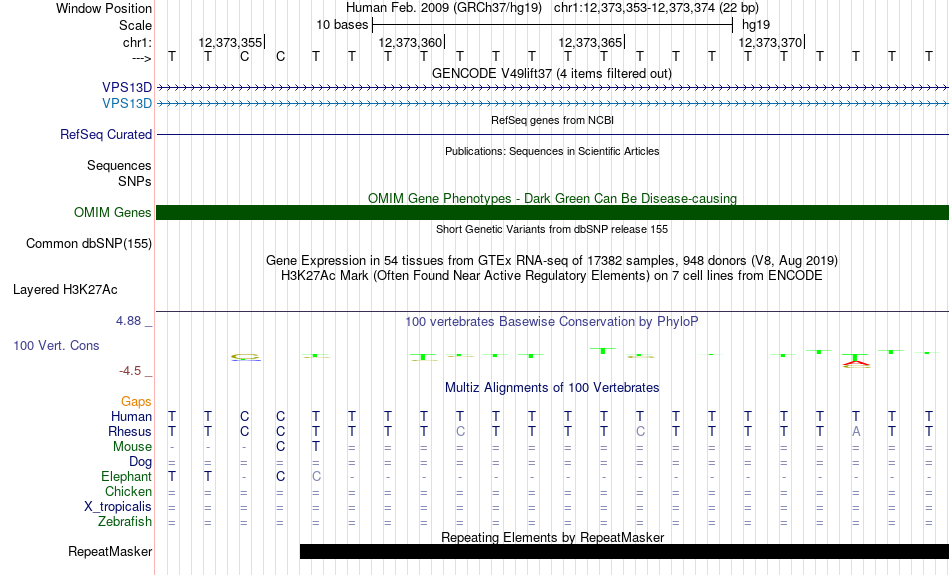
Task: Open the RefSeq Curated track label
Action: coord(105,135)
